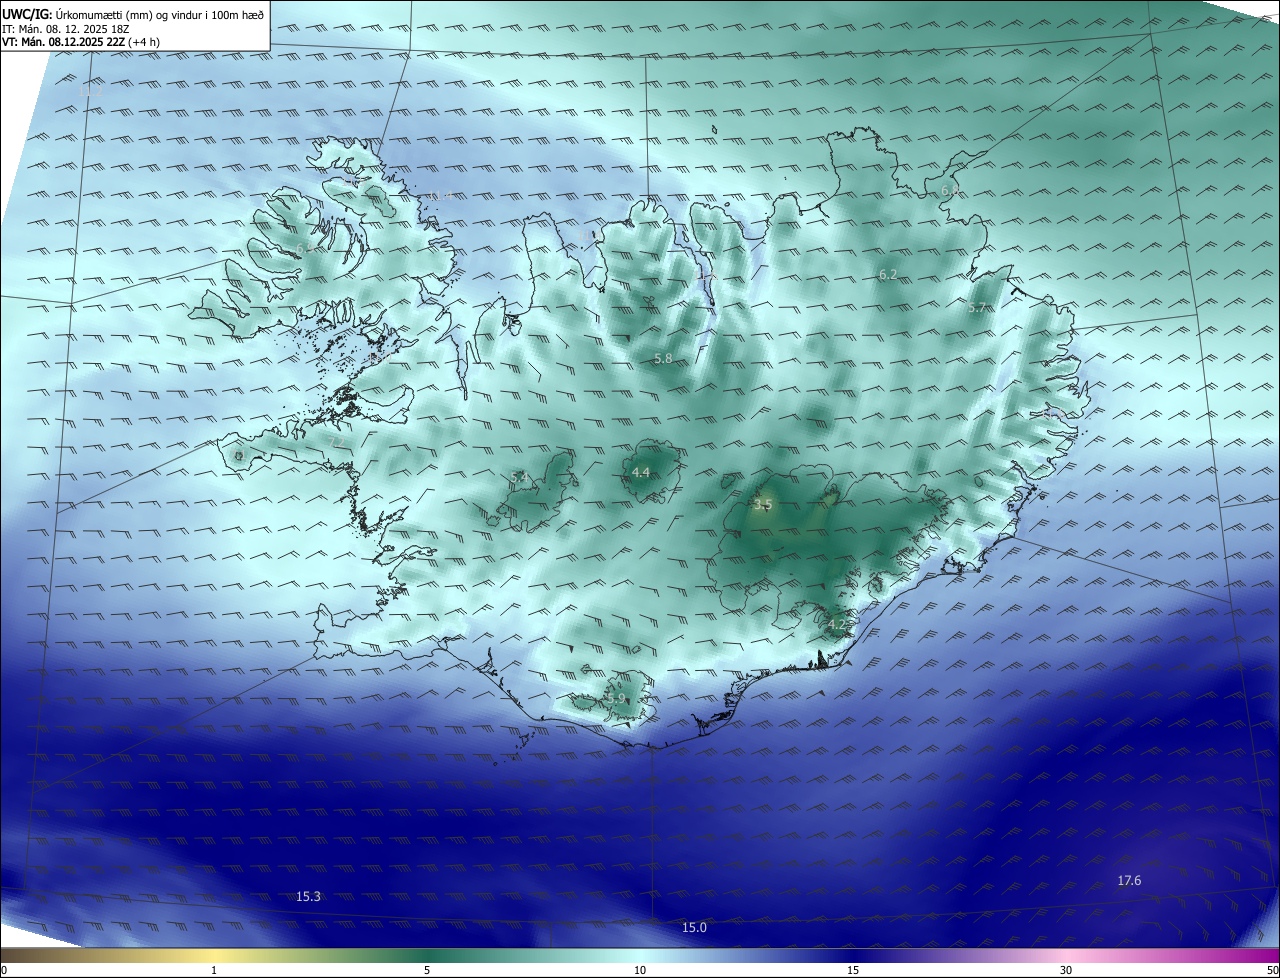Click the 6.9 value in the Westfjords
Screen dimensions: 1280x978
coord(304,248)
